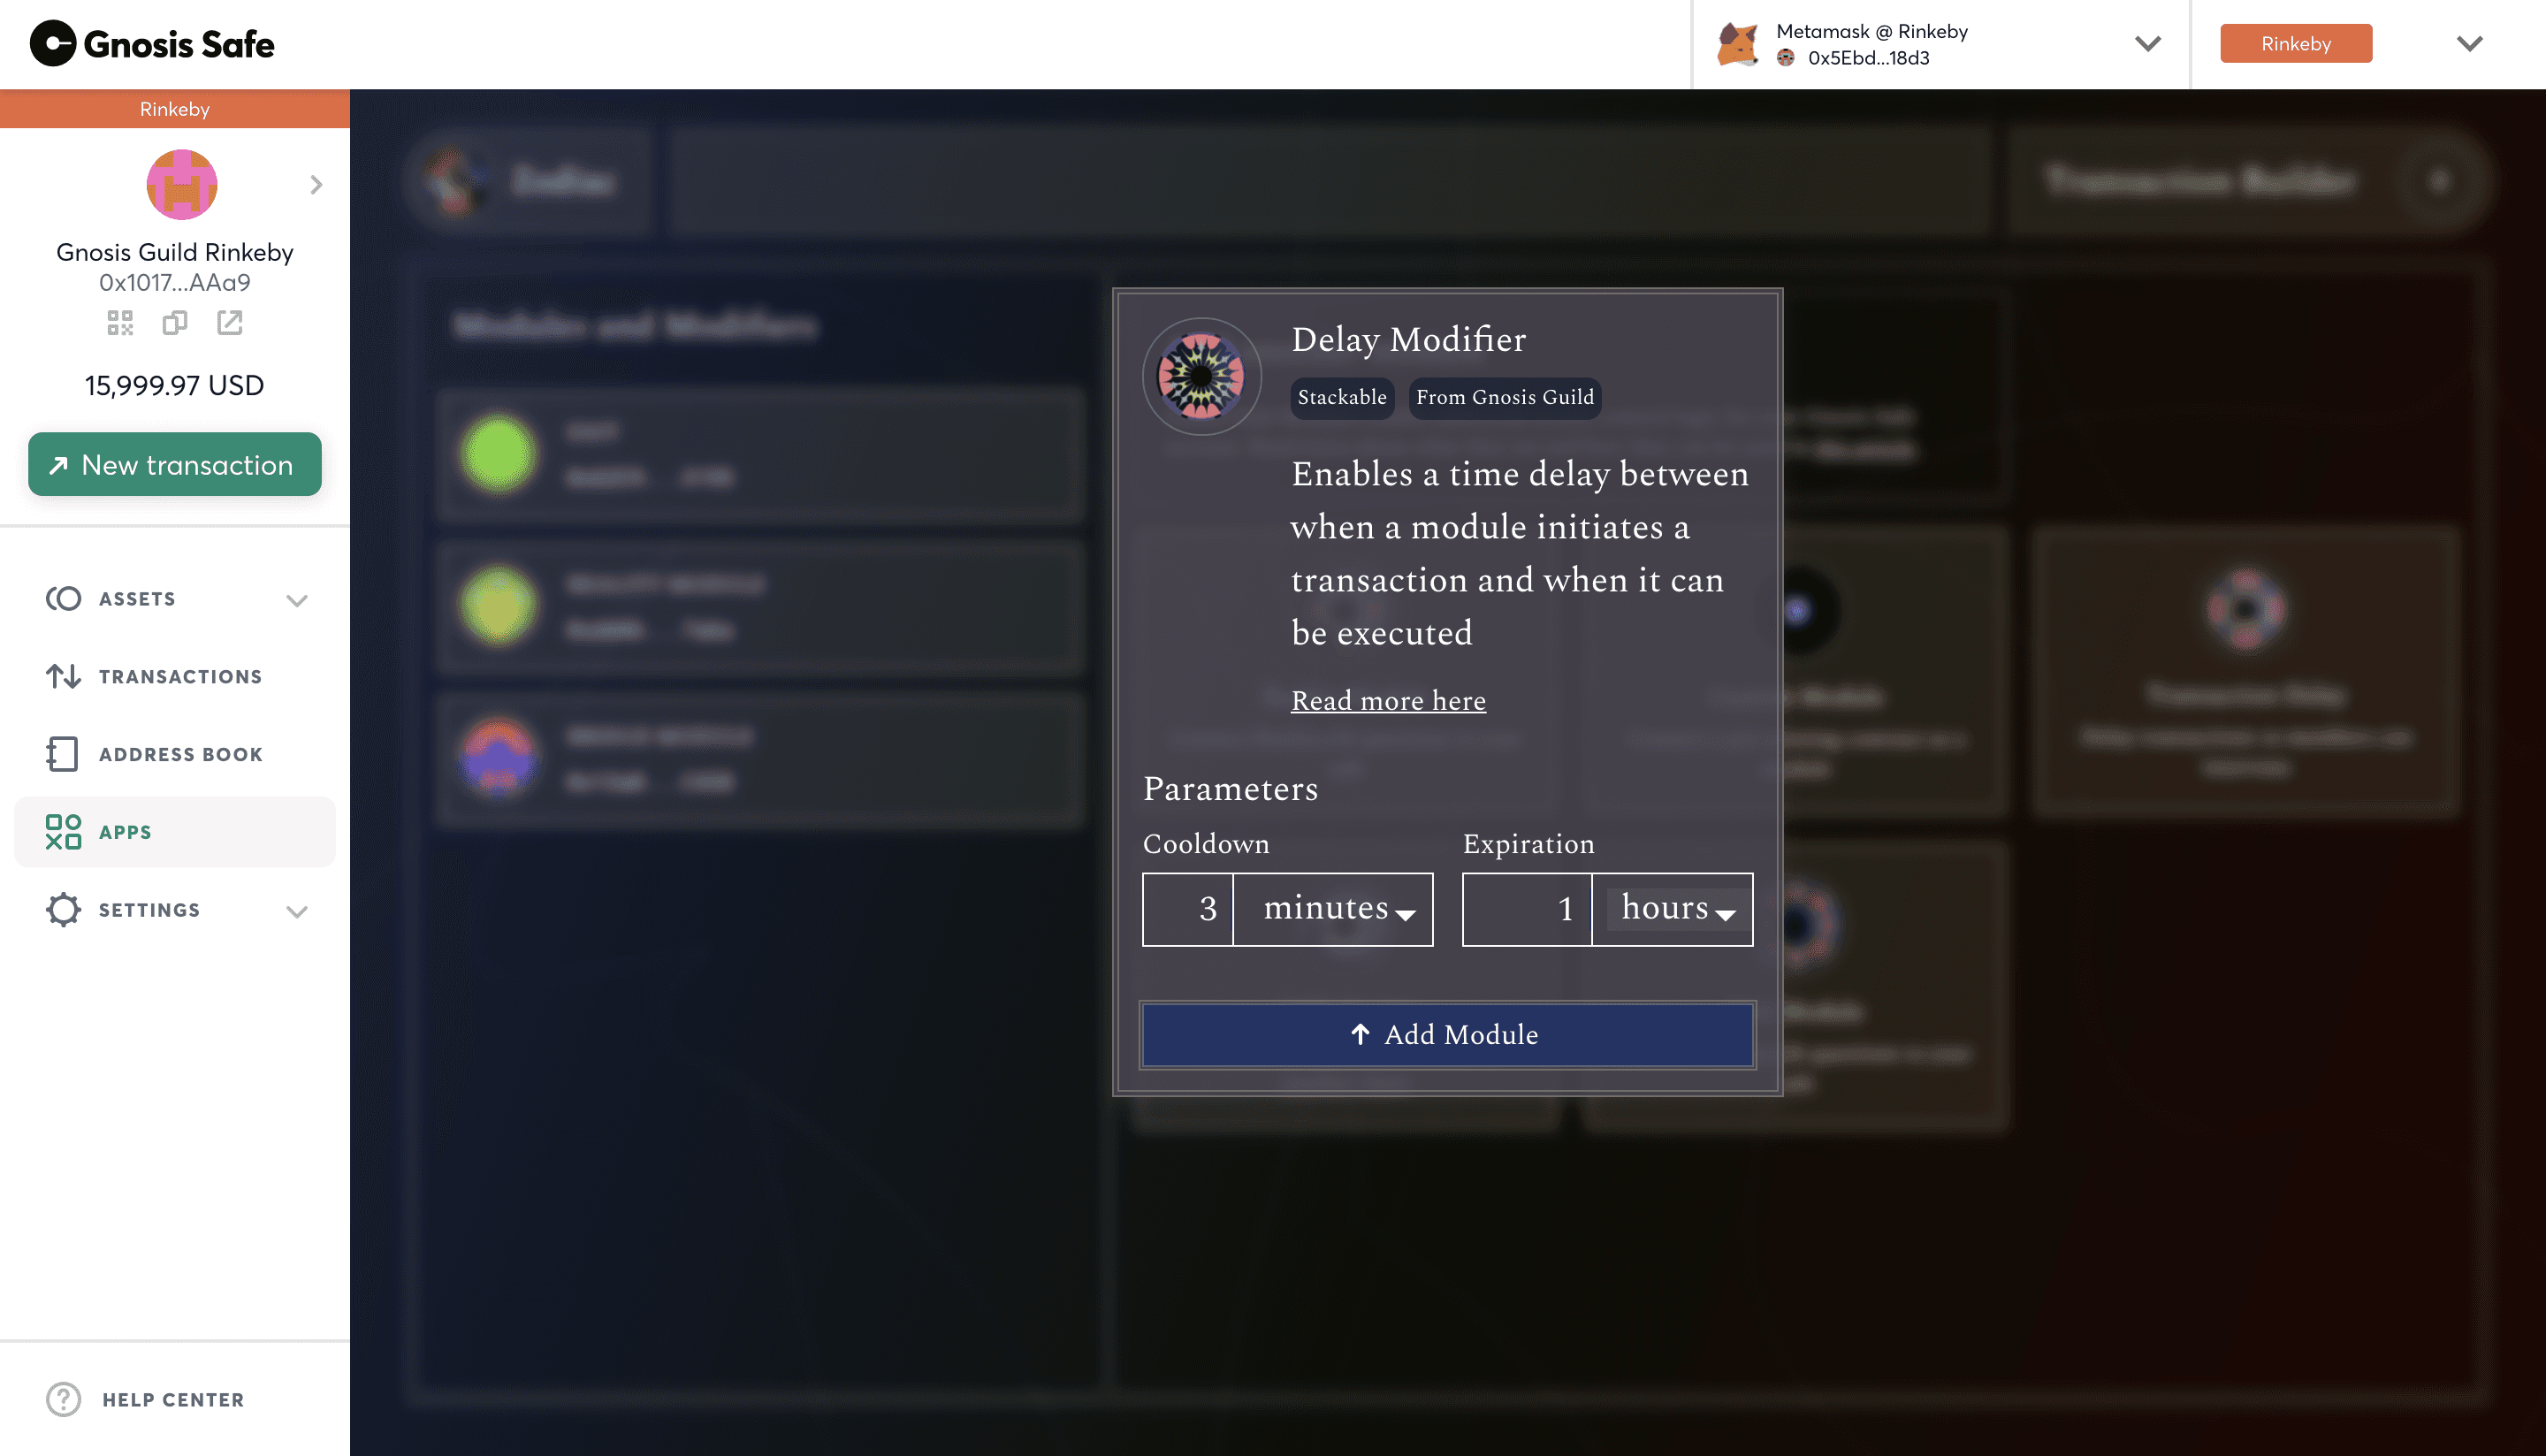2546x1456 pixels.
Task: Click the Apps sidebar icon
Action: click(x=63, y=832)
